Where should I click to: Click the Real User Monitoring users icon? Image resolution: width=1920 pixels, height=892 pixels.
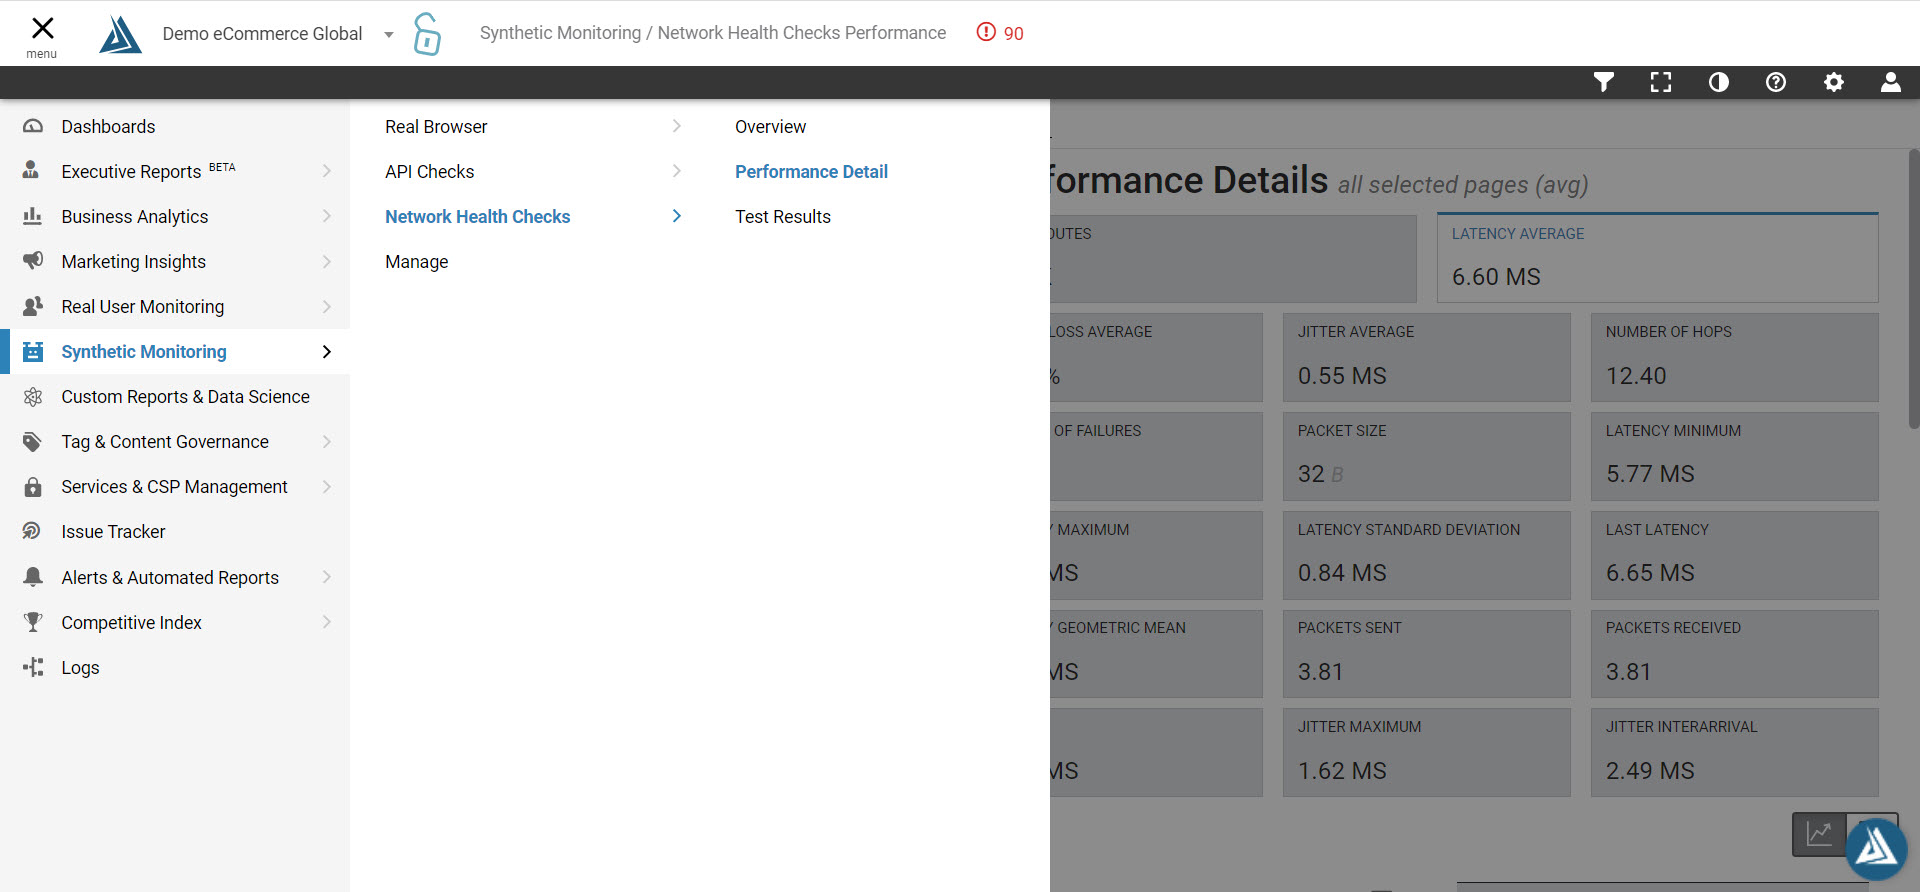33,306
